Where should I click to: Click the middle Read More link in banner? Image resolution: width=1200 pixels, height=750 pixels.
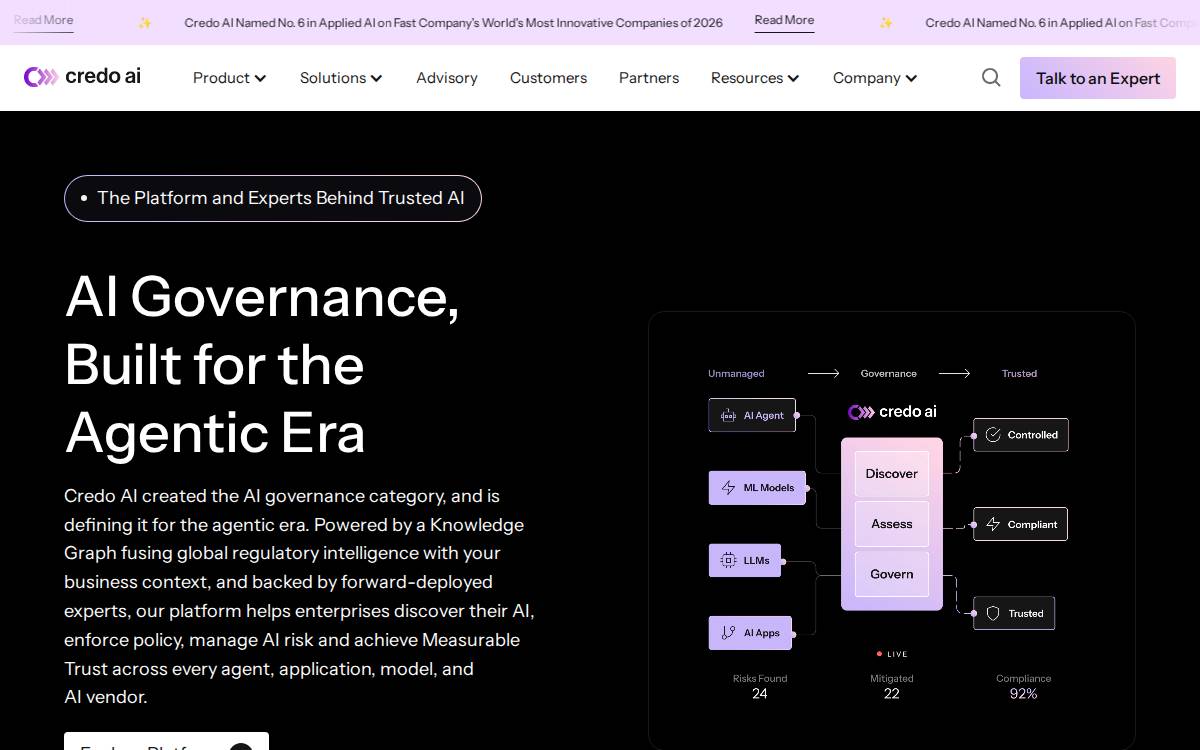[x=784, y=21]
